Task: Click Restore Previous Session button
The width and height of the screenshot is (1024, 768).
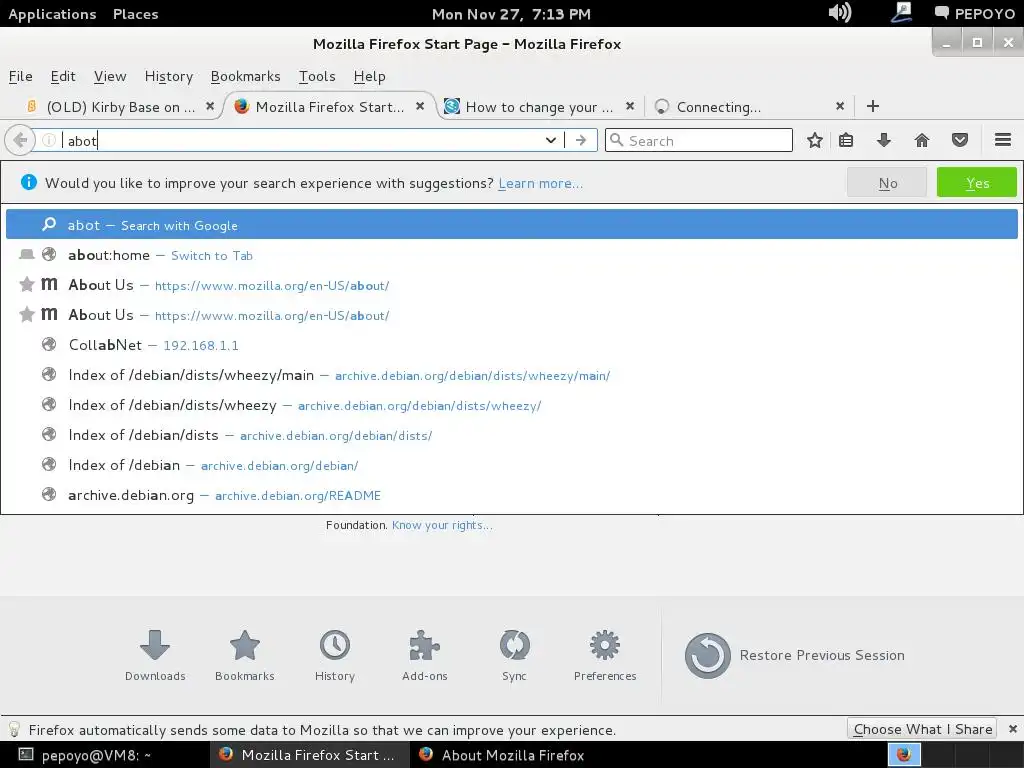Action: 795,655
